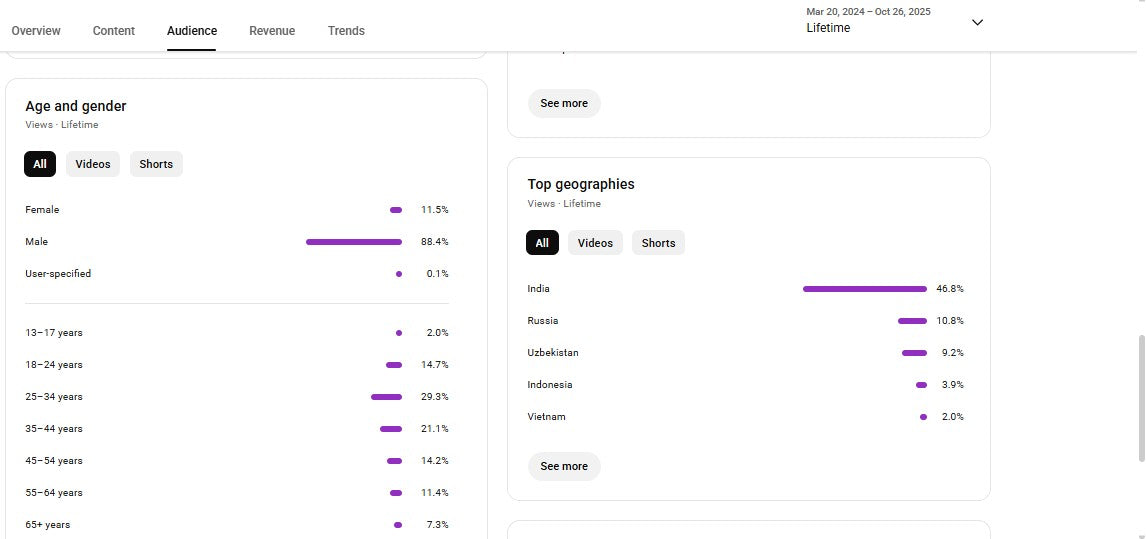Filter Age and gender by Videos
This screenshot has height=539, width=1146.
(x=93, y=164)
